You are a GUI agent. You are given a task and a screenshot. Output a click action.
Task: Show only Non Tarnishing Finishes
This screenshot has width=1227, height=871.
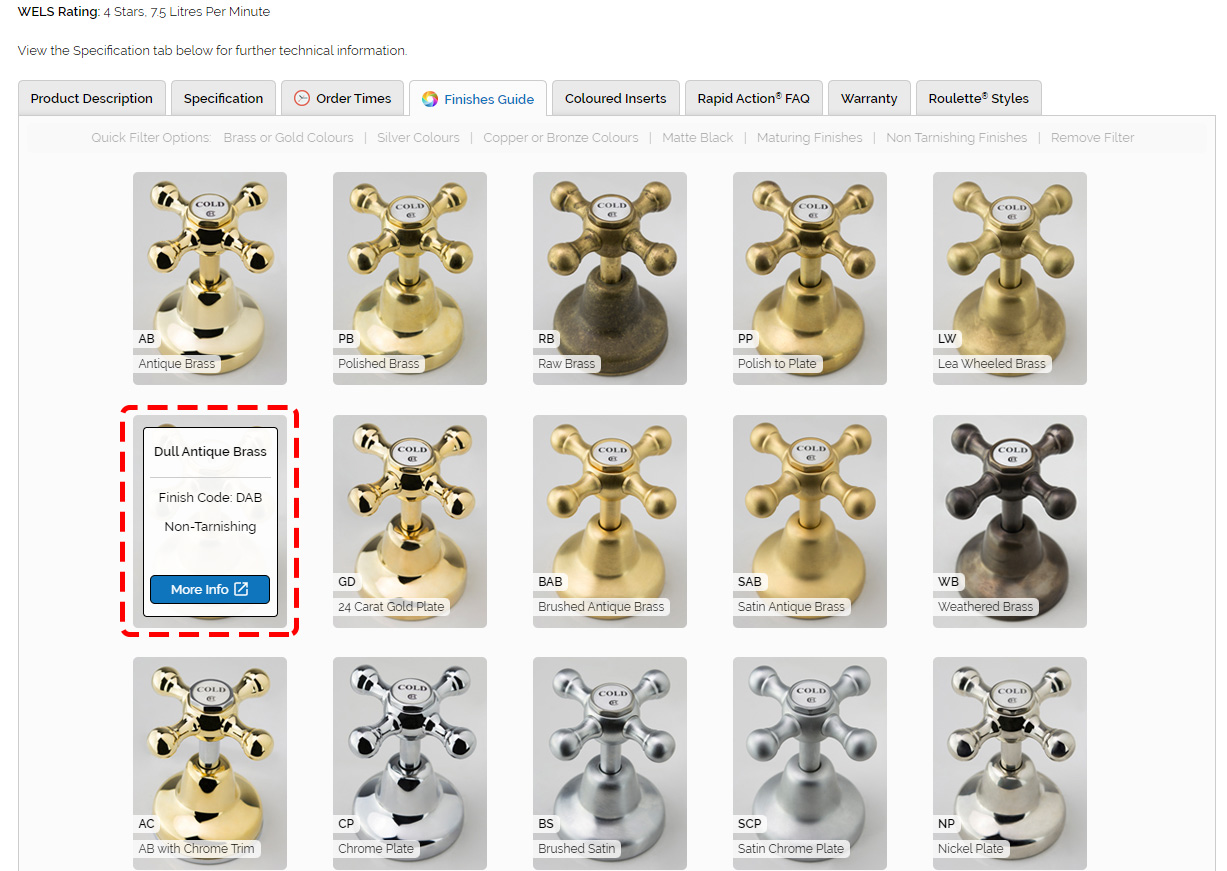[x=956, y=138]
